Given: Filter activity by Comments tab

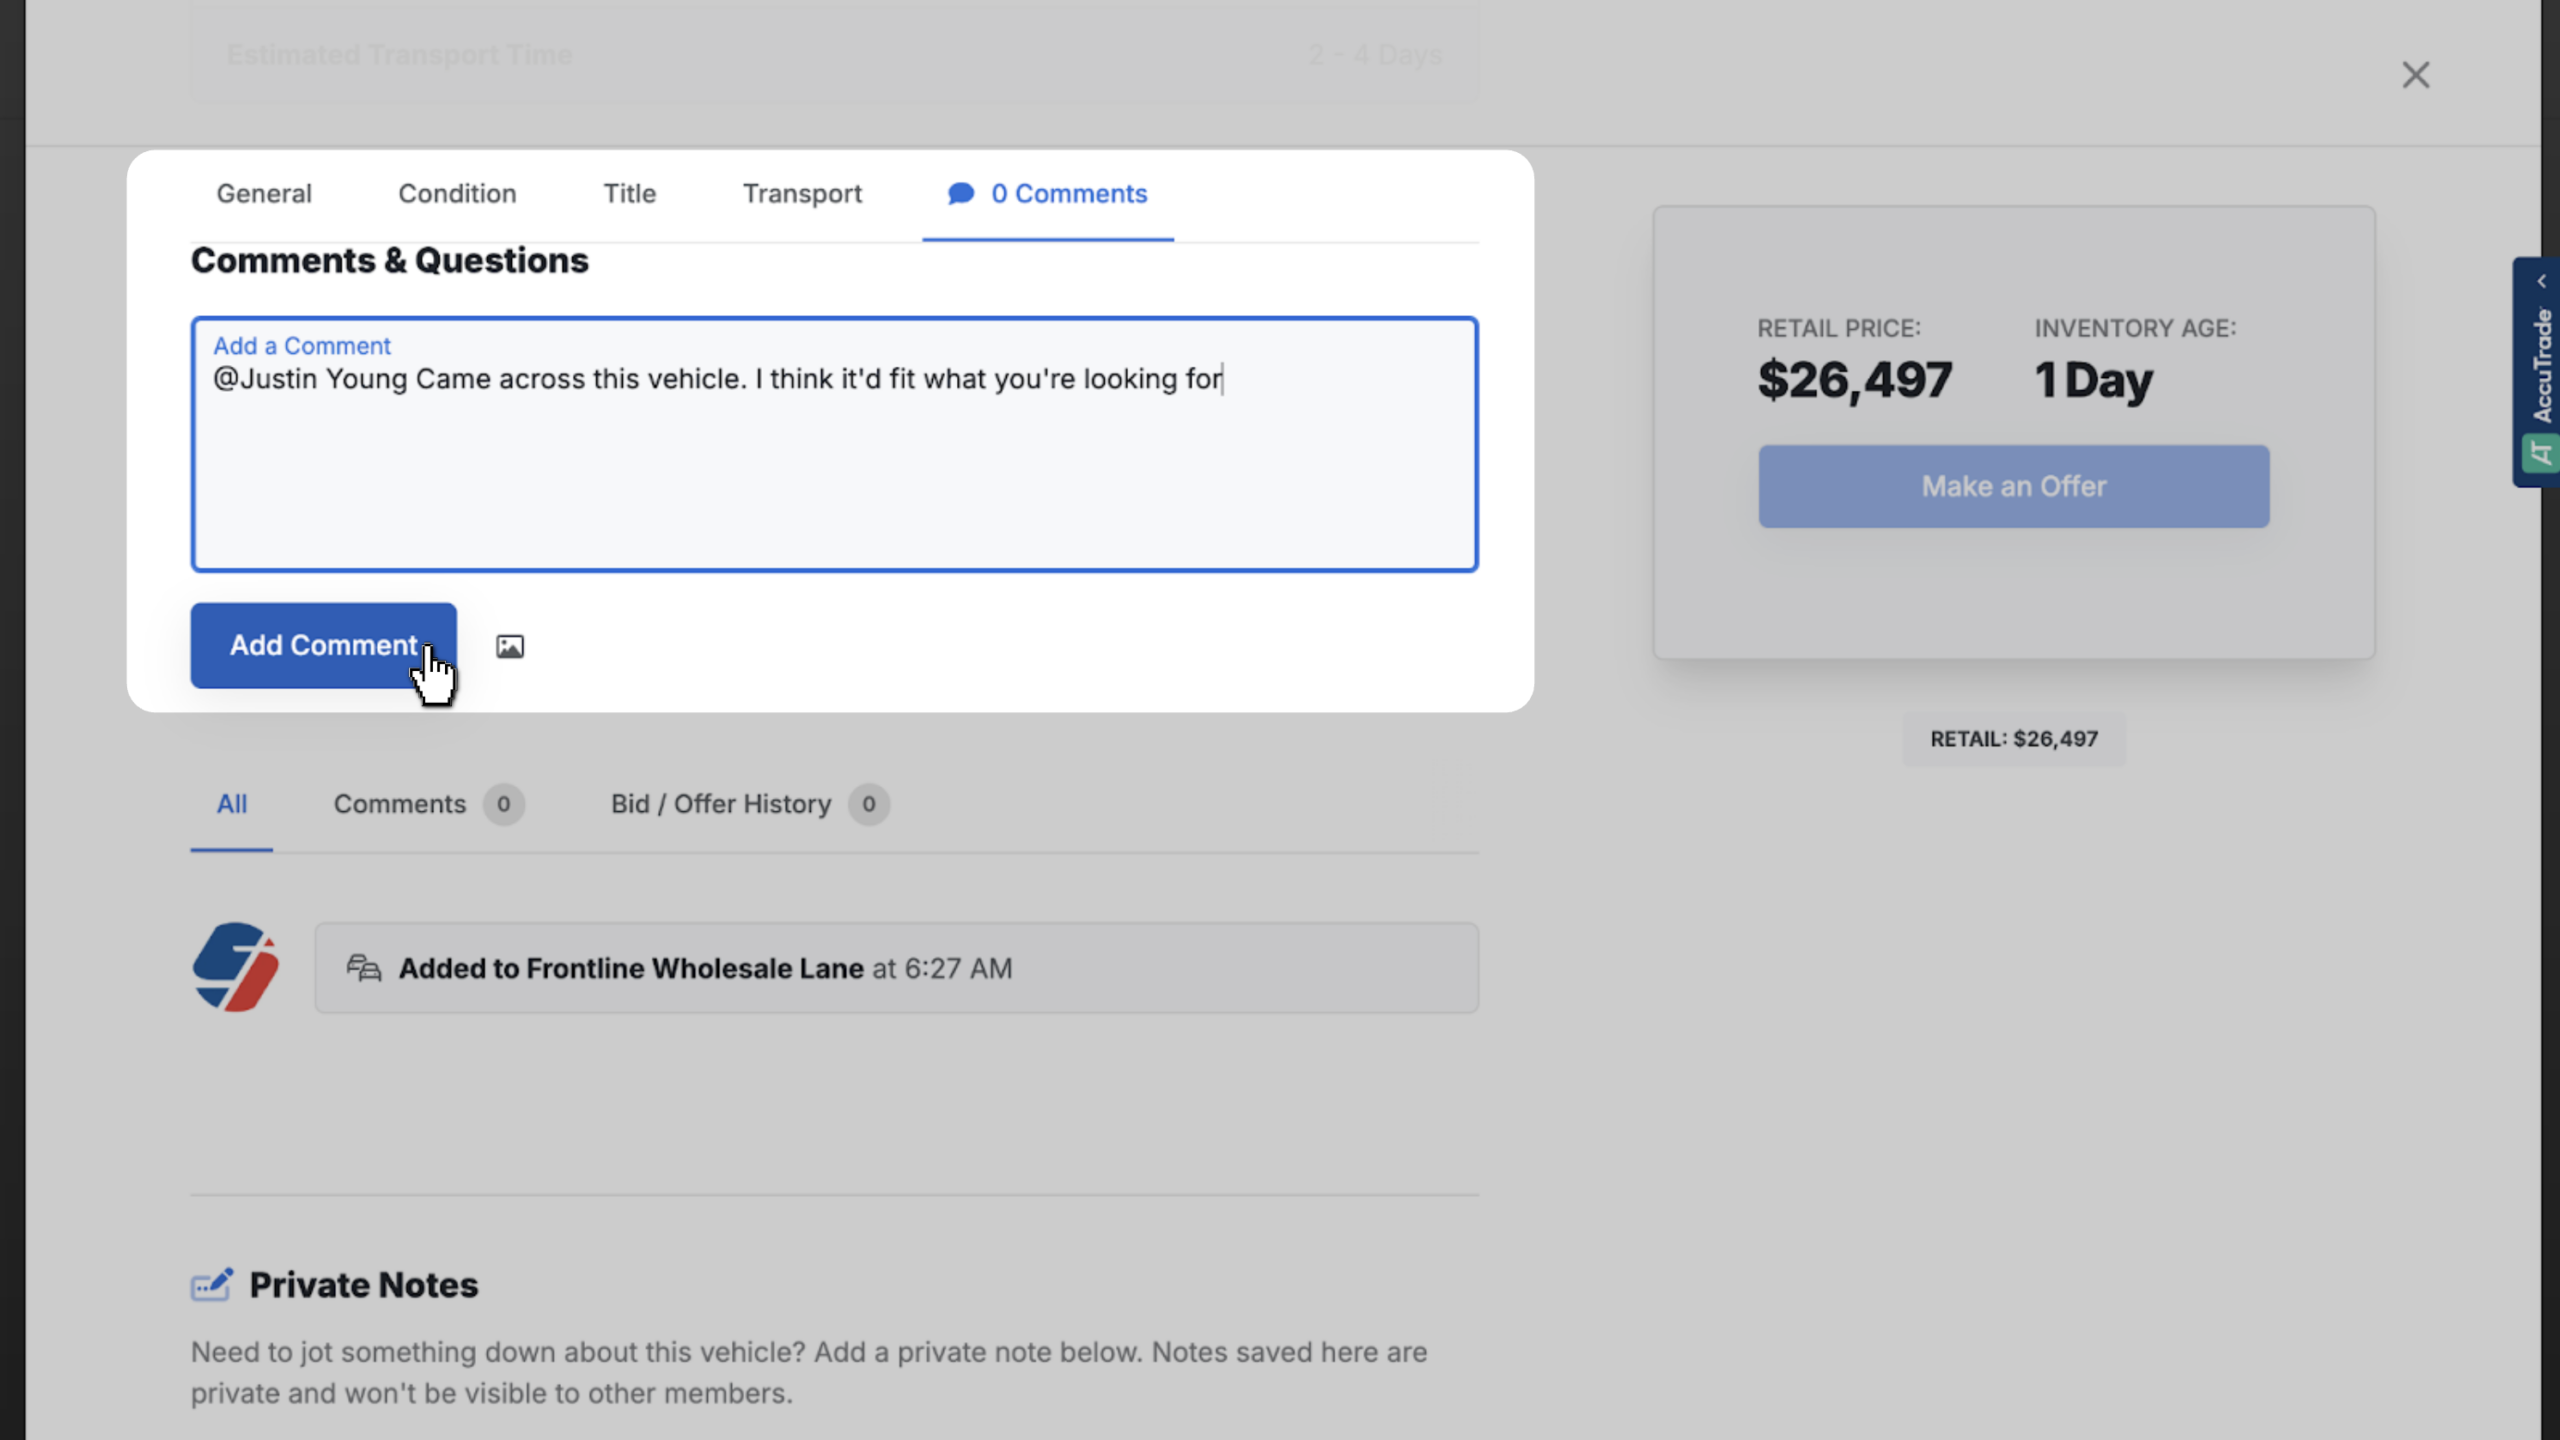Looking at the screenshot, I should [428, 804].
